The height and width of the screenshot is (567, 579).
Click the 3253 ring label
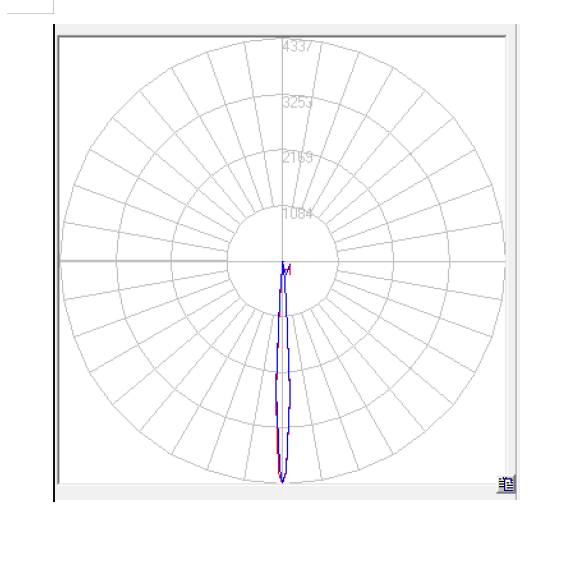pos(298,102)
